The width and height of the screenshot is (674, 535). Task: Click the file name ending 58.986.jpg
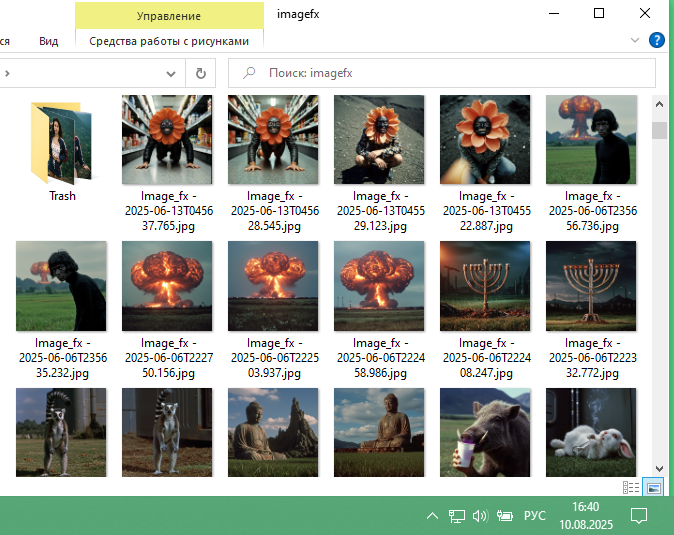pos(380,358)
